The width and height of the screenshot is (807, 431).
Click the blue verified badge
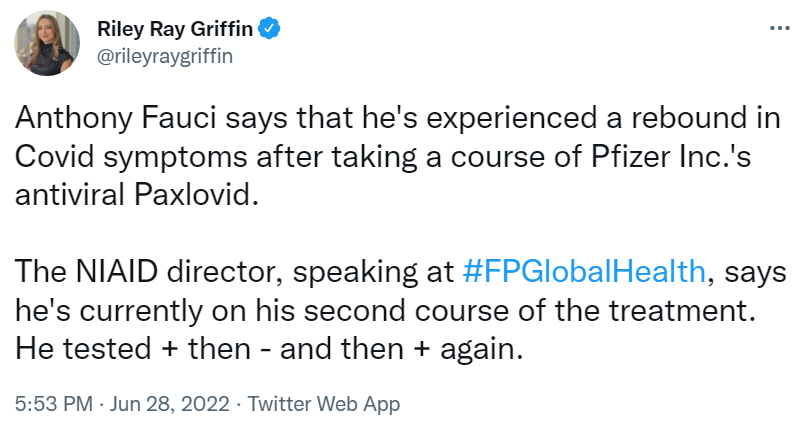tap(269, 30)
